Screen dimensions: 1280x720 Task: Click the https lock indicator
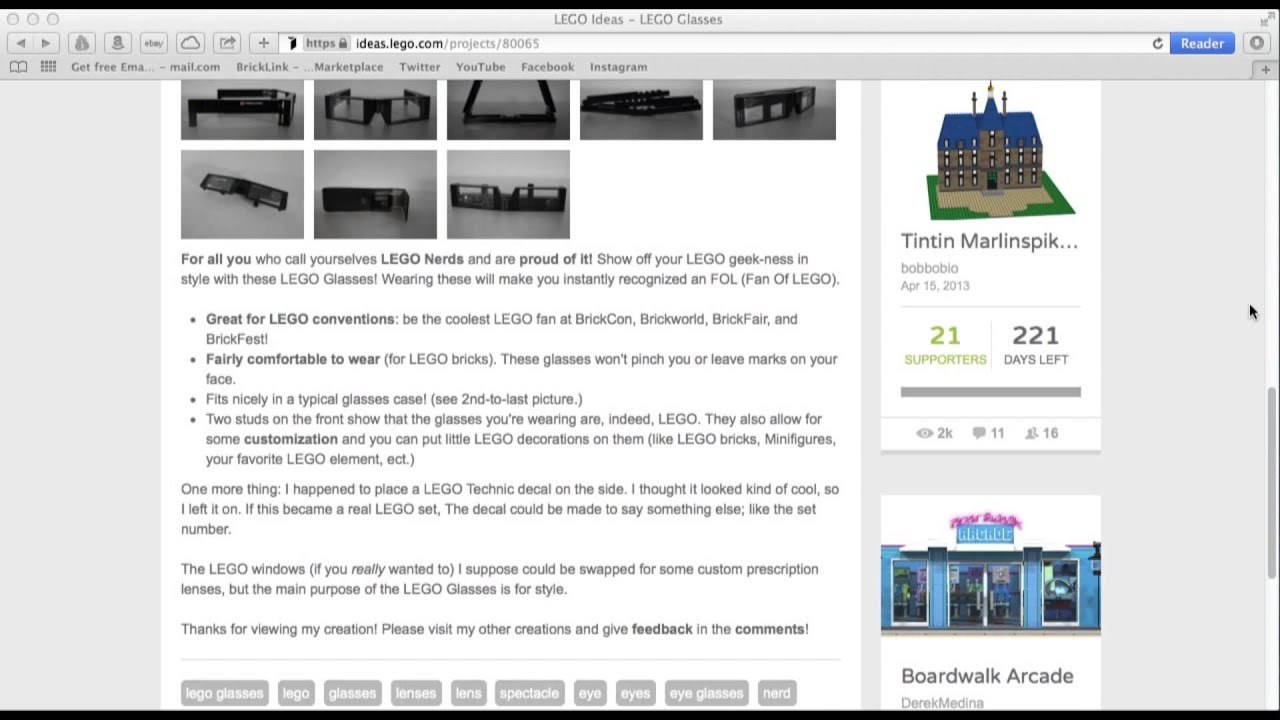pyautogui.click(x=327, y=43)
